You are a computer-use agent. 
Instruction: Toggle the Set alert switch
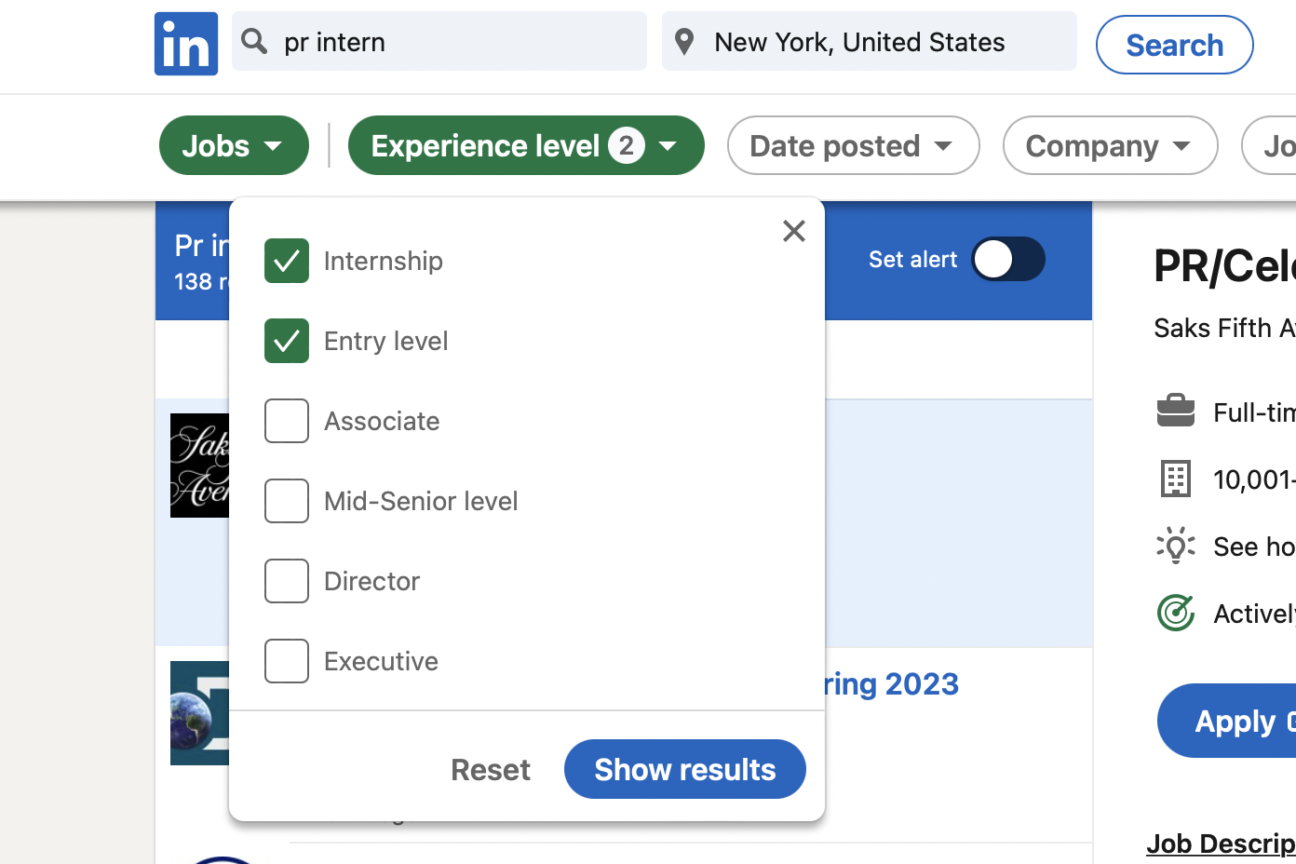coord(1008,260)
